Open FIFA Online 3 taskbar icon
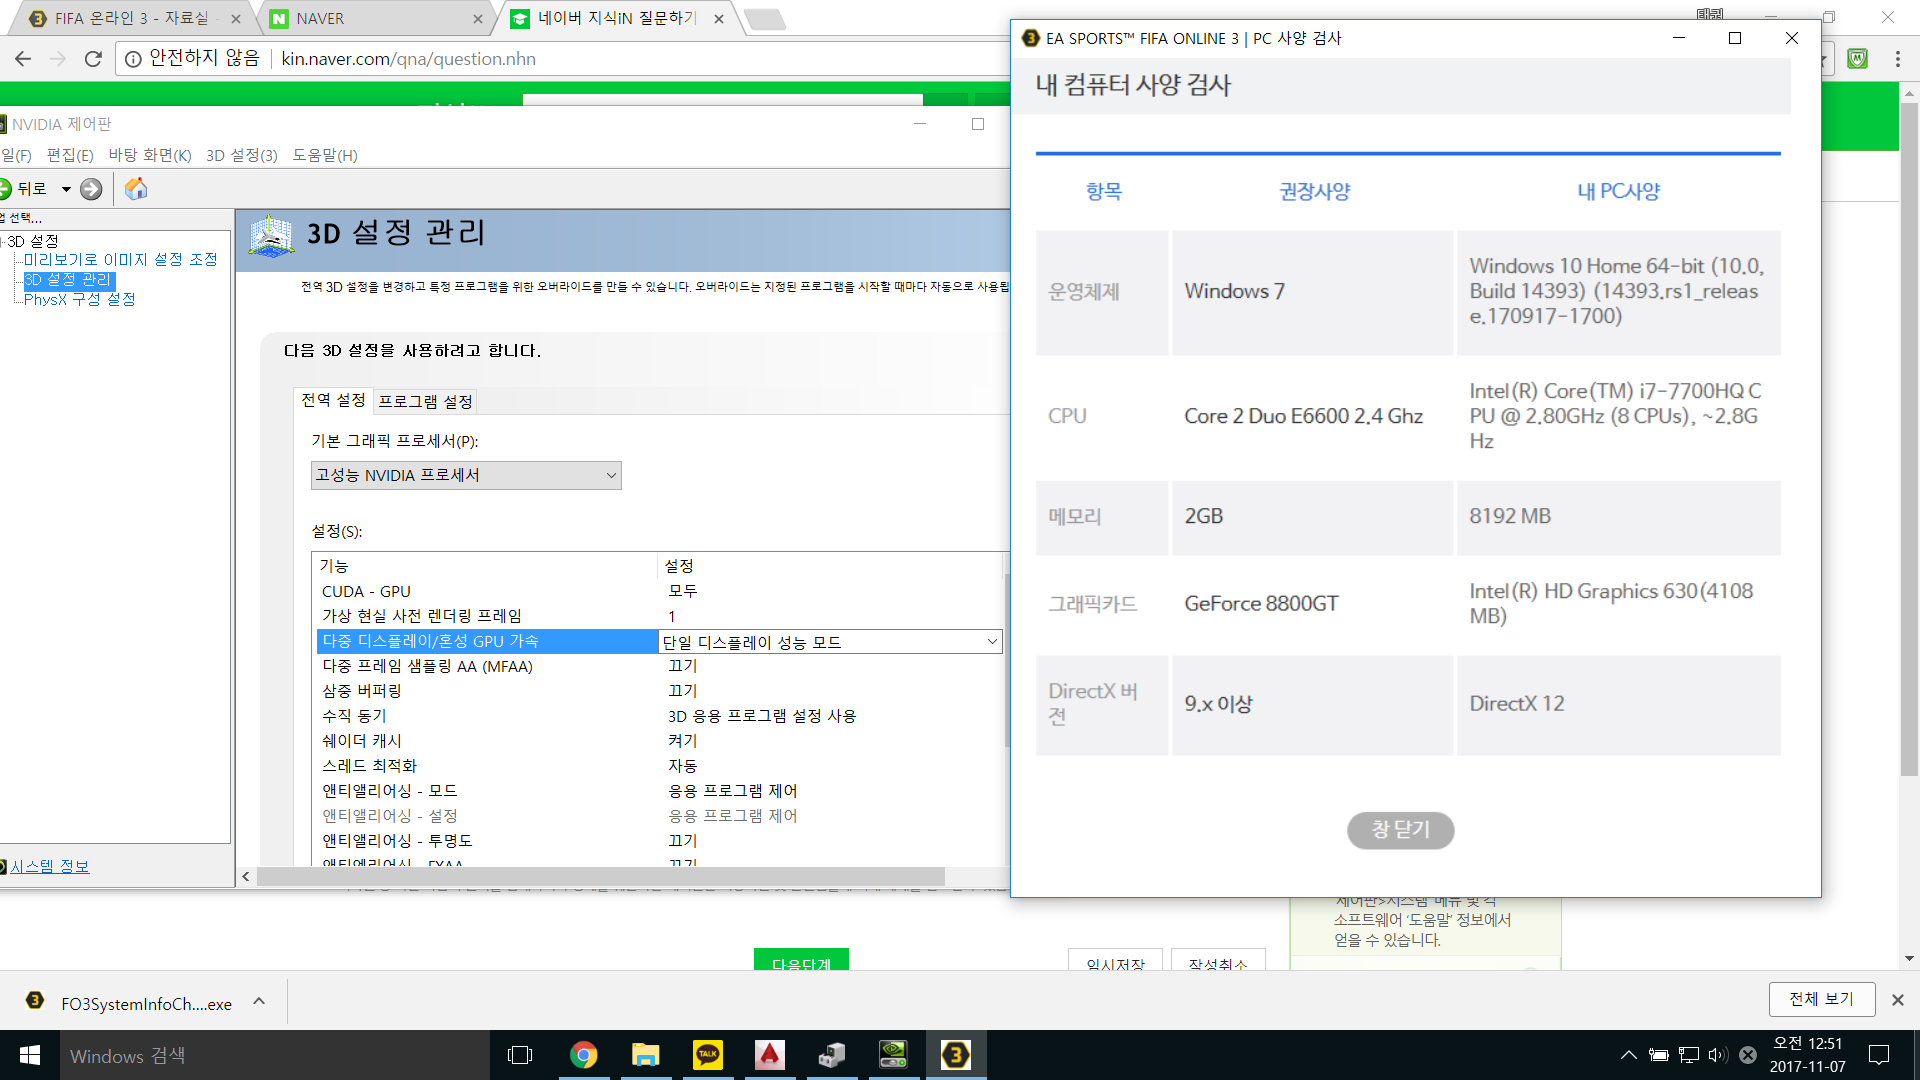The height and width of the screenshot is (1080, 1920). pos(955,1055)
